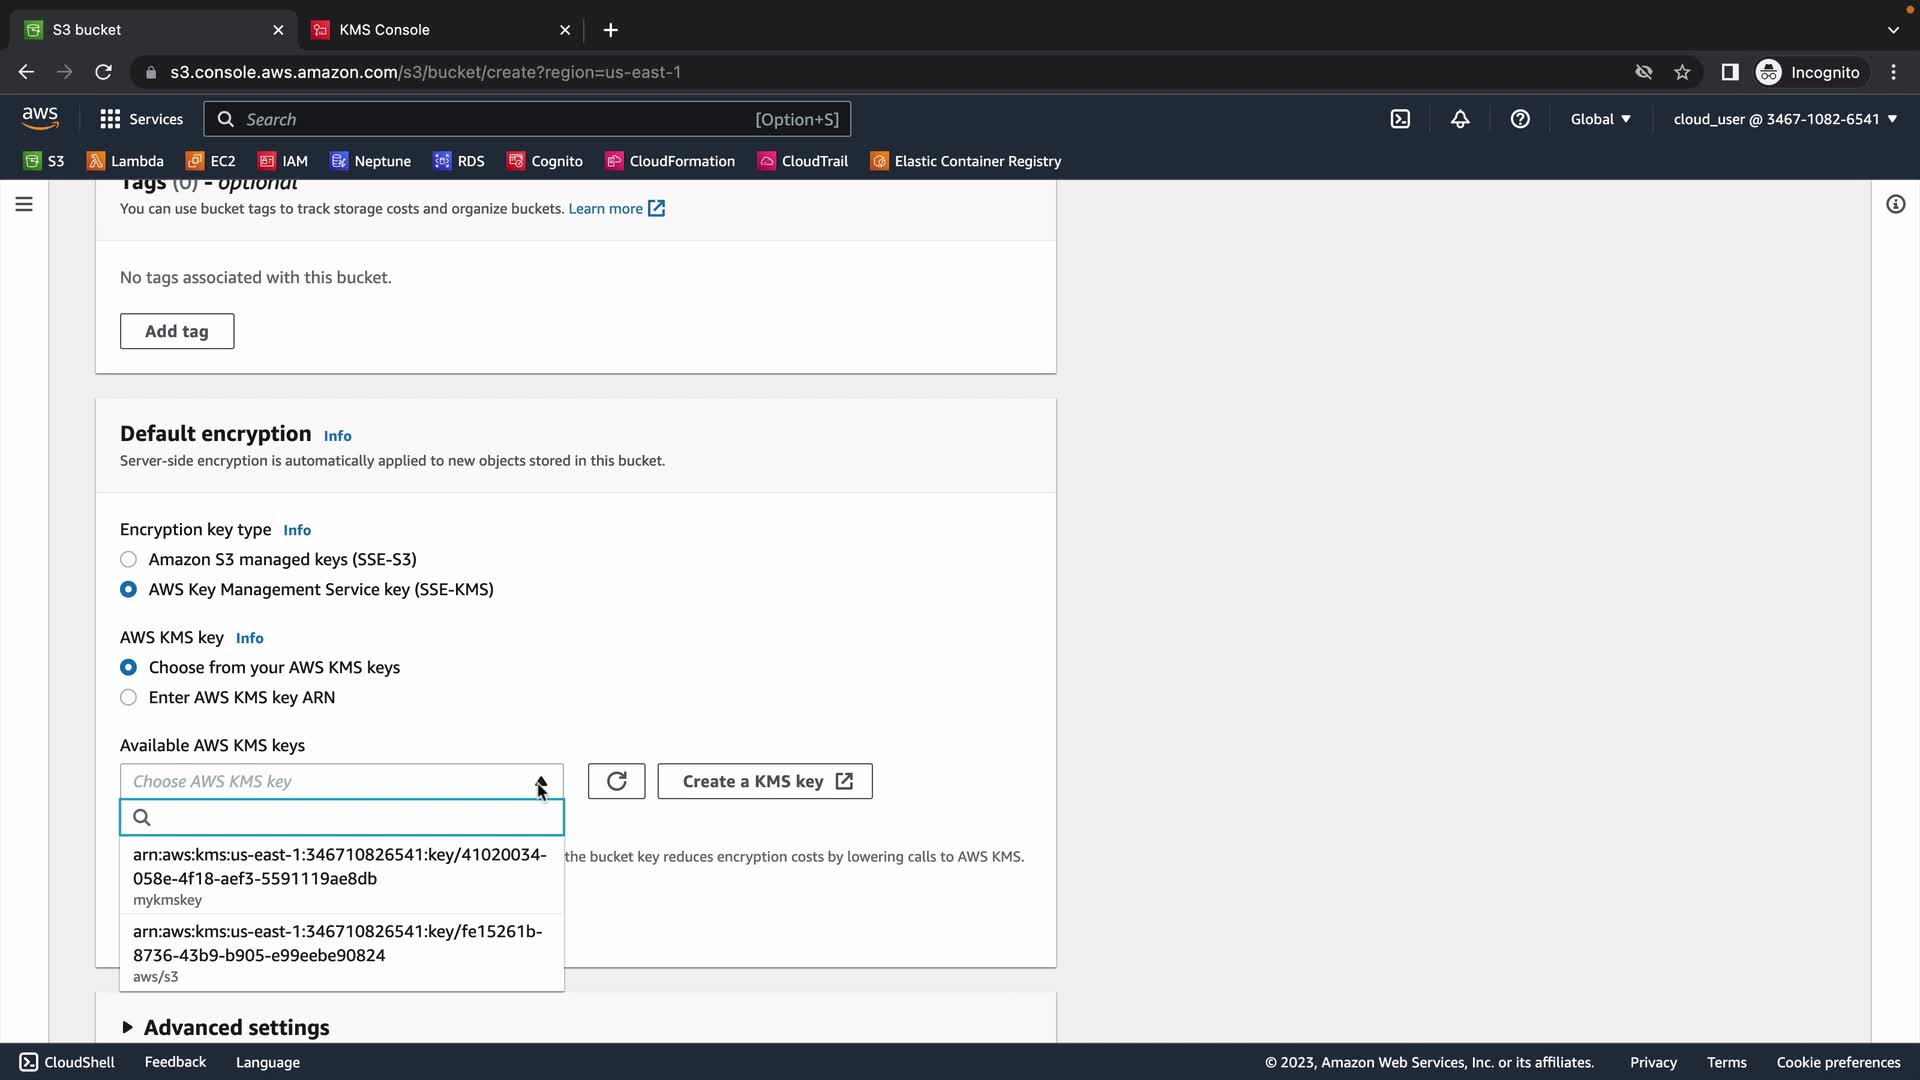Screen dimensions: 1920x1080
Task: Open the Global region dropdown
Action: [x=1600, y=119]
